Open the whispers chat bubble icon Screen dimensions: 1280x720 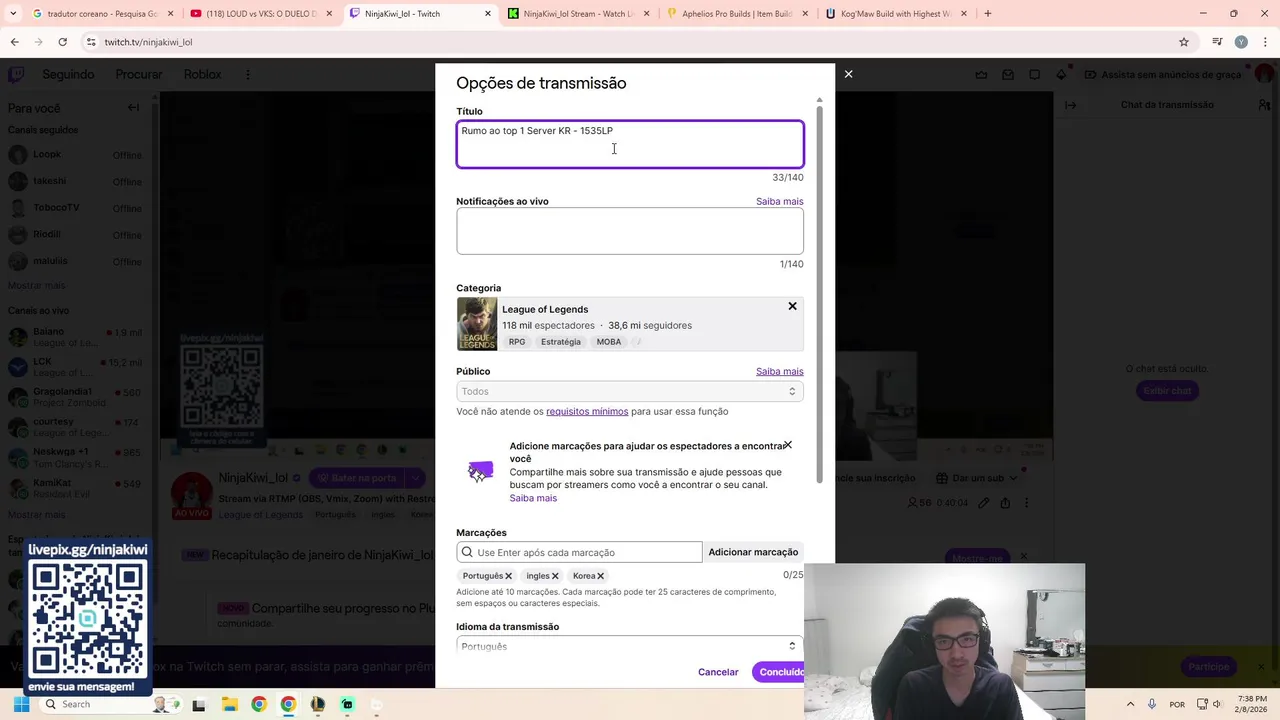pyautogui.click(x=1035, y=74)
